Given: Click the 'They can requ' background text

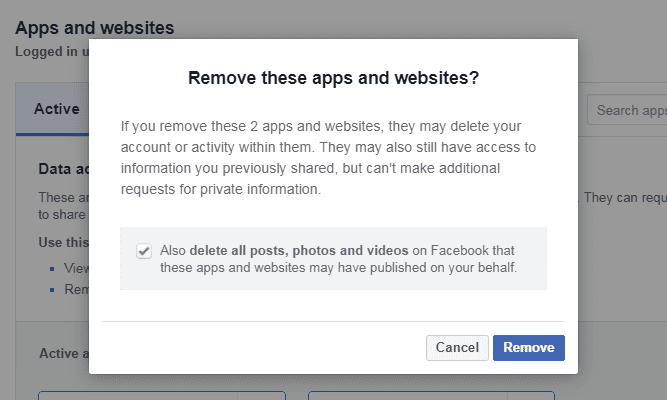Looking at the screenshot, I should click(x=625, y=197).
